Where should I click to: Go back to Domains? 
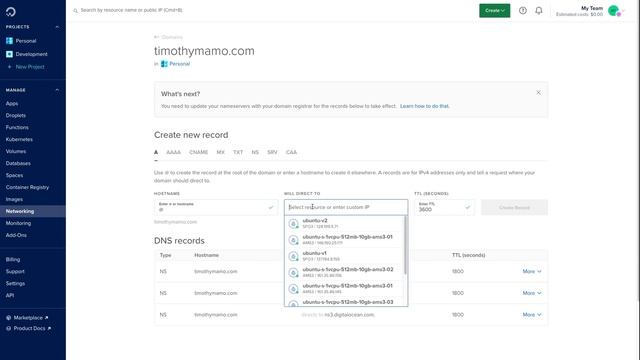pyautogui.click(x=168, y=37)
